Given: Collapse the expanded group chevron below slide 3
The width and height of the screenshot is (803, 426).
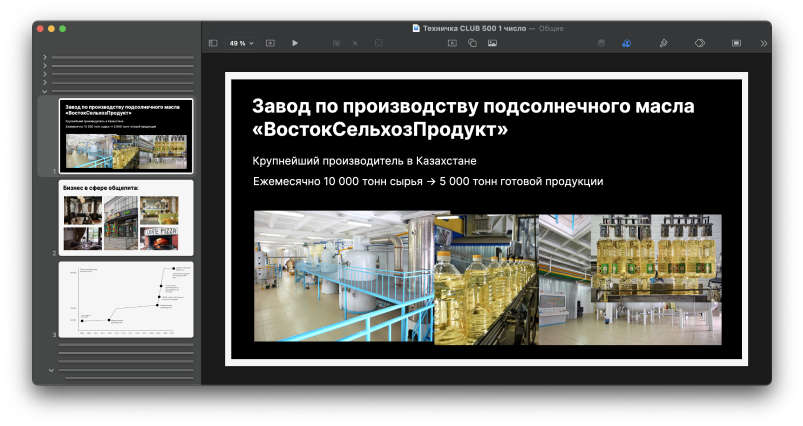Looking at the screenshot, I should coord(51,370).
